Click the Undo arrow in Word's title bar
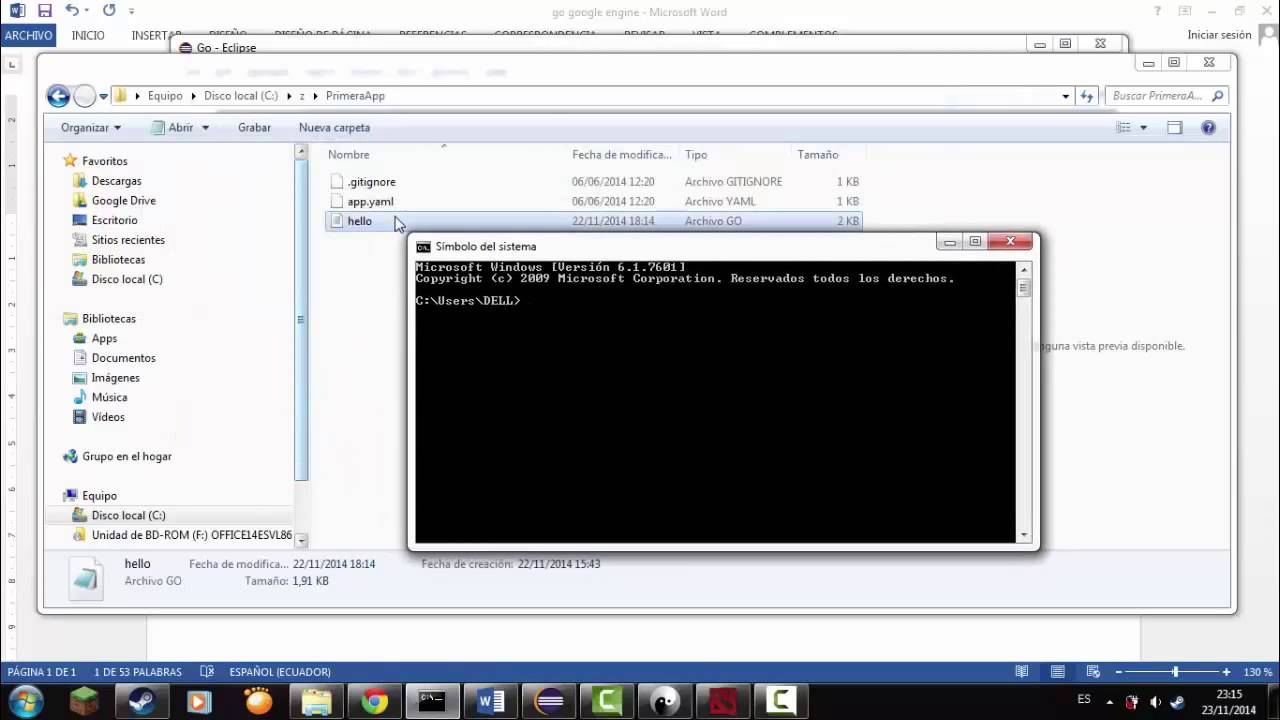Screen dimensions: 1280x720 click(71, 11)
